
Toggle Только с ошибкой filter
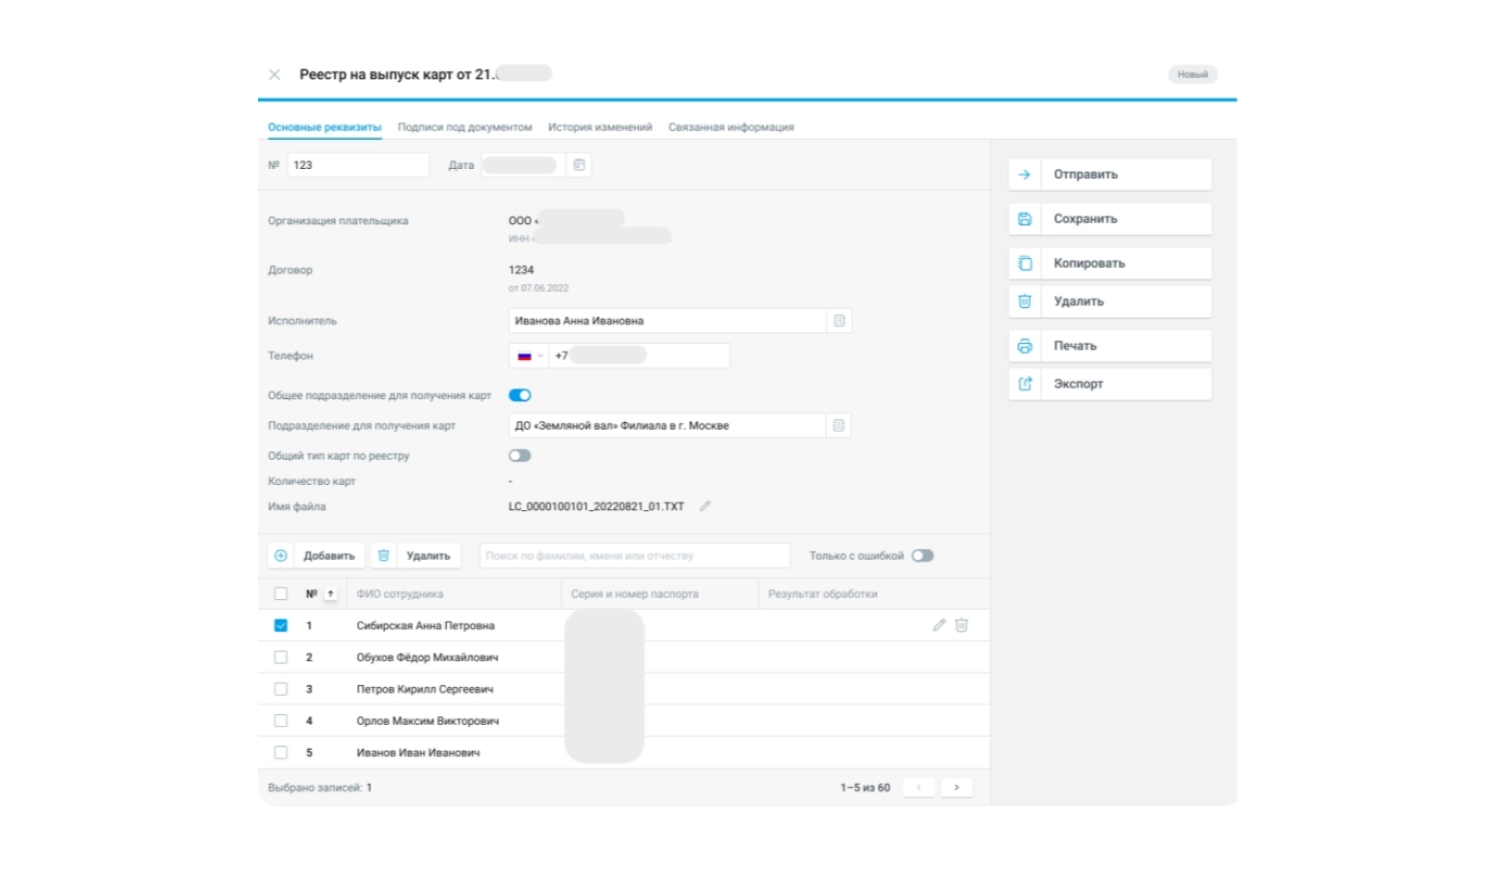[922, 556]
